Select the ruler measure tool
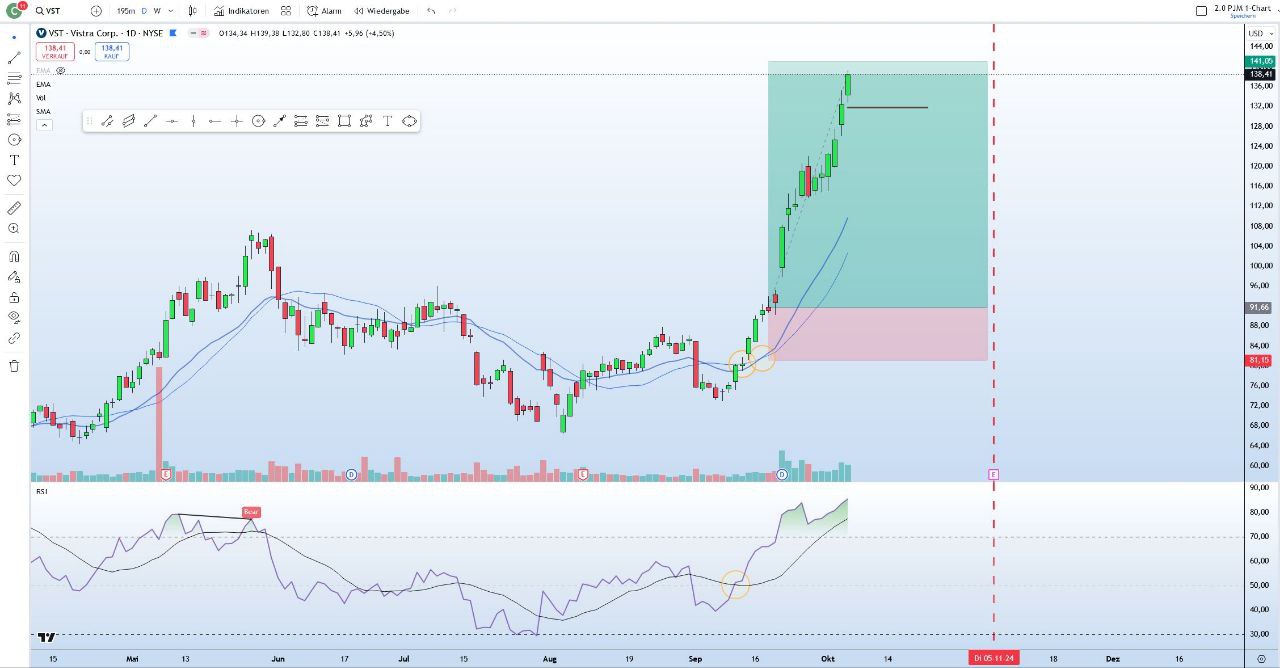 coord(14,208)
